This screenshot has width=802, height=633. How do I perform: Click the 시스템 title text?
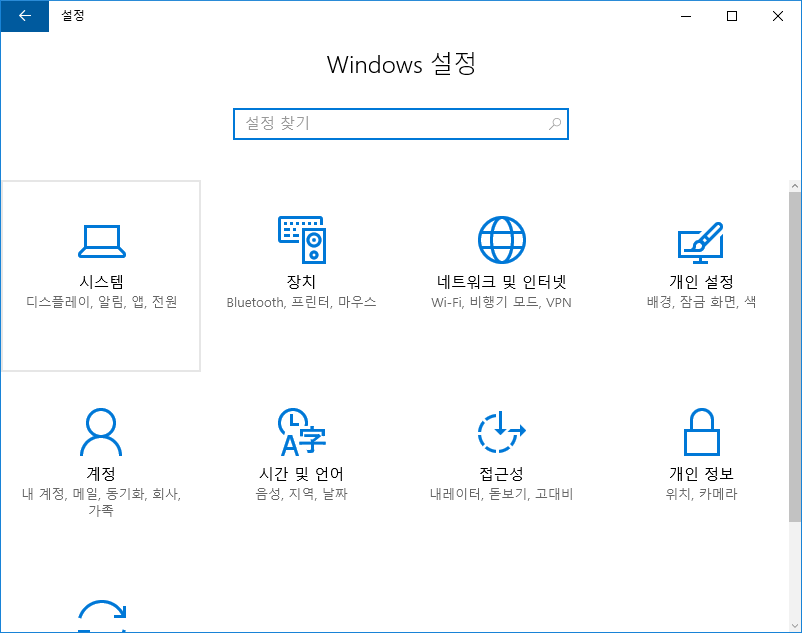click(x=101, y=281)
